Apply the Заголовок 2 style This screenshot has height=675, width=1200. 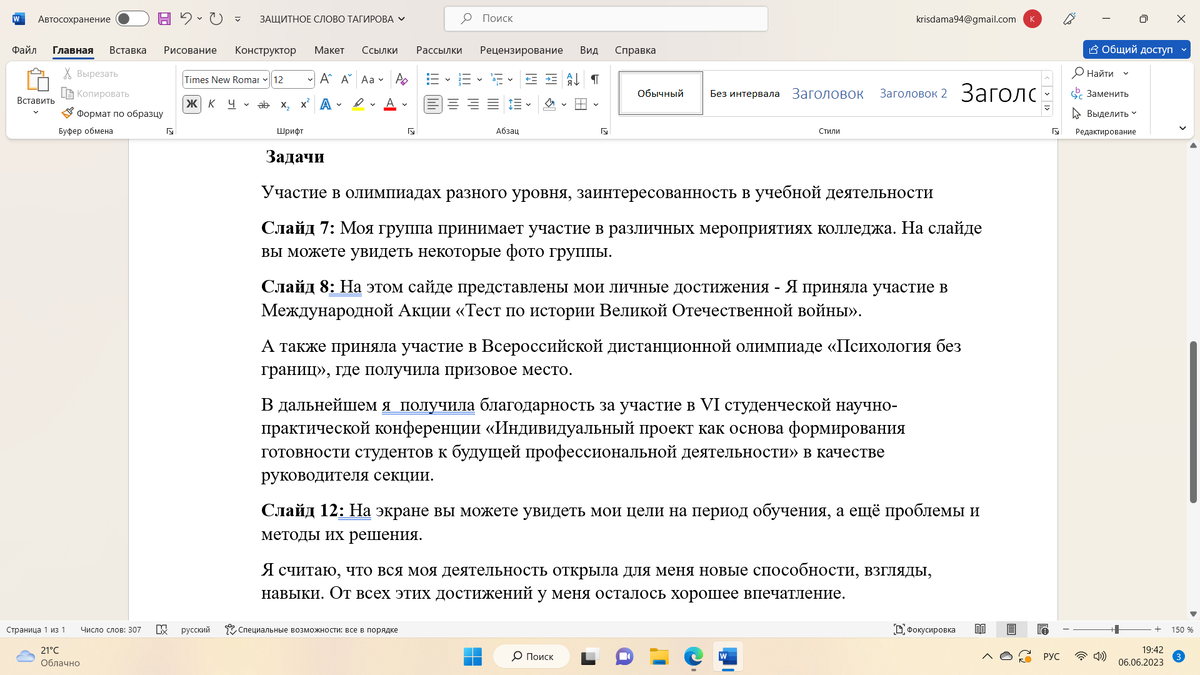pos(914,93)
